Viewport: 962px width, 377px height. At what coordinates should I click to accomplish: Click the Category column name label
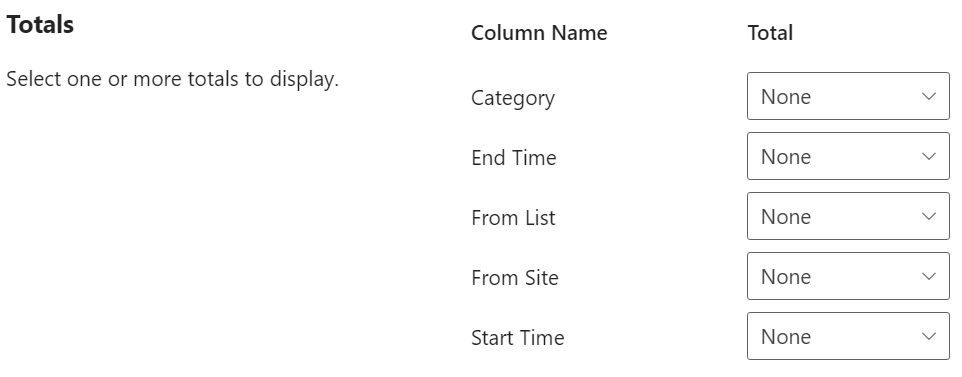coord(513,98)
